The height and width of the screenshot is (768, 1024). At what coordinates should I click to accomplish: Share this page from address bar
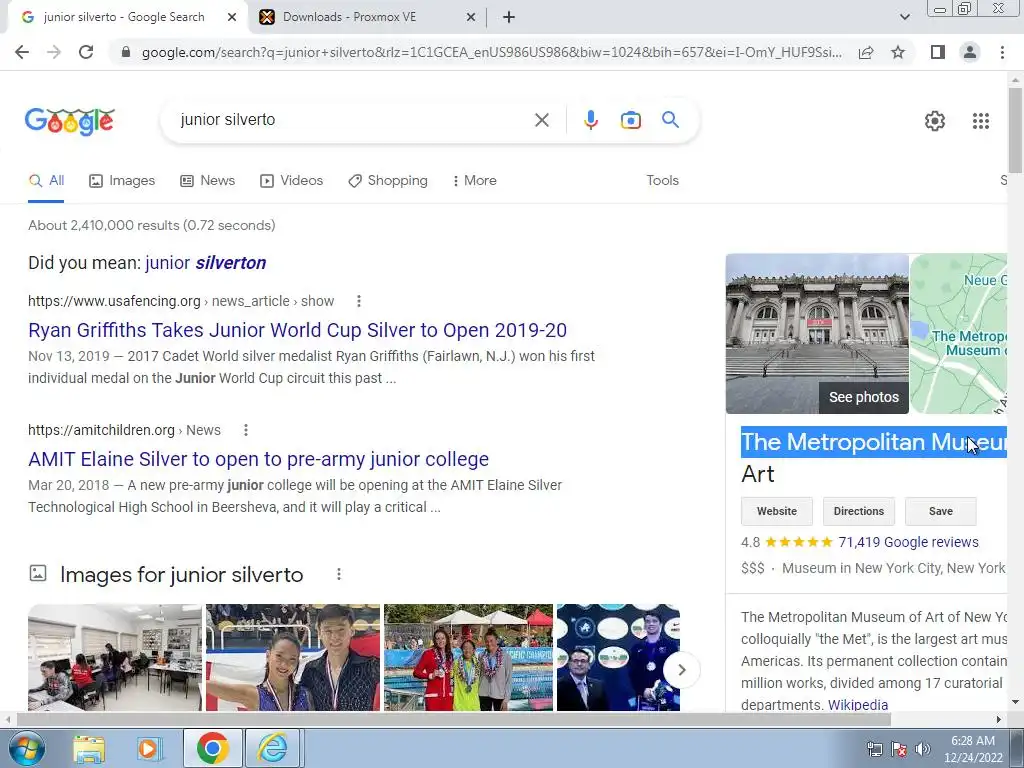point(866,52)
